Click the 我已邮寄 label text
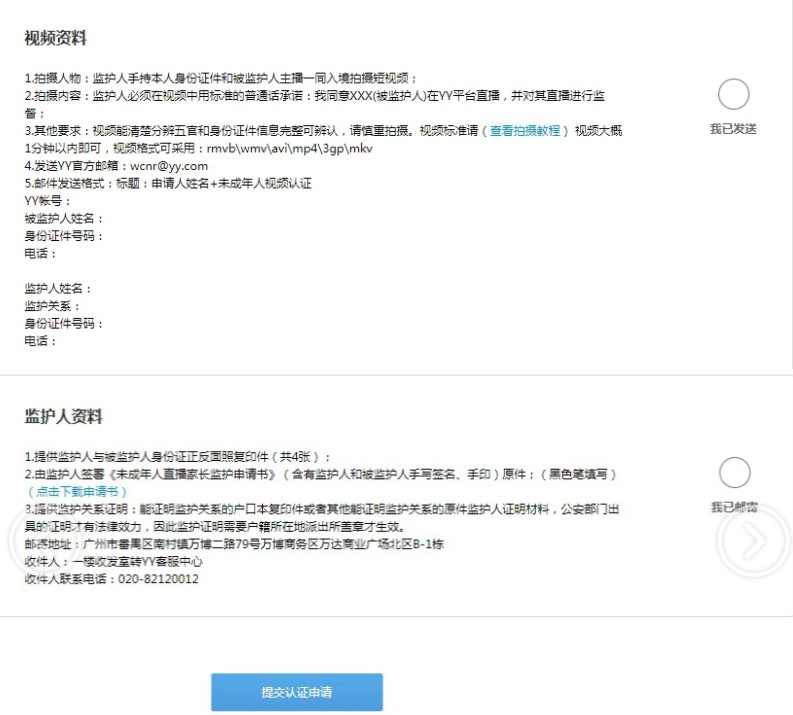Screen dimensions: 793x715 point(734,507)
